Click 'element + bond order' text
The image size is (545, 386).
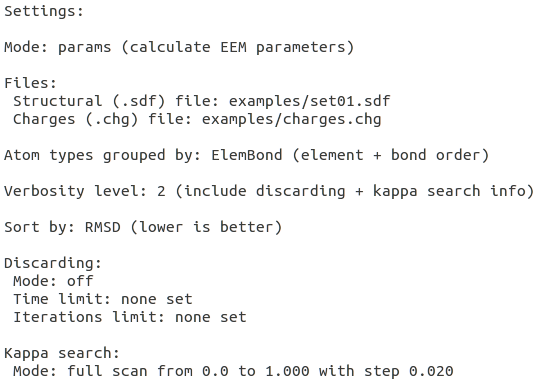[x=390, y=155]
